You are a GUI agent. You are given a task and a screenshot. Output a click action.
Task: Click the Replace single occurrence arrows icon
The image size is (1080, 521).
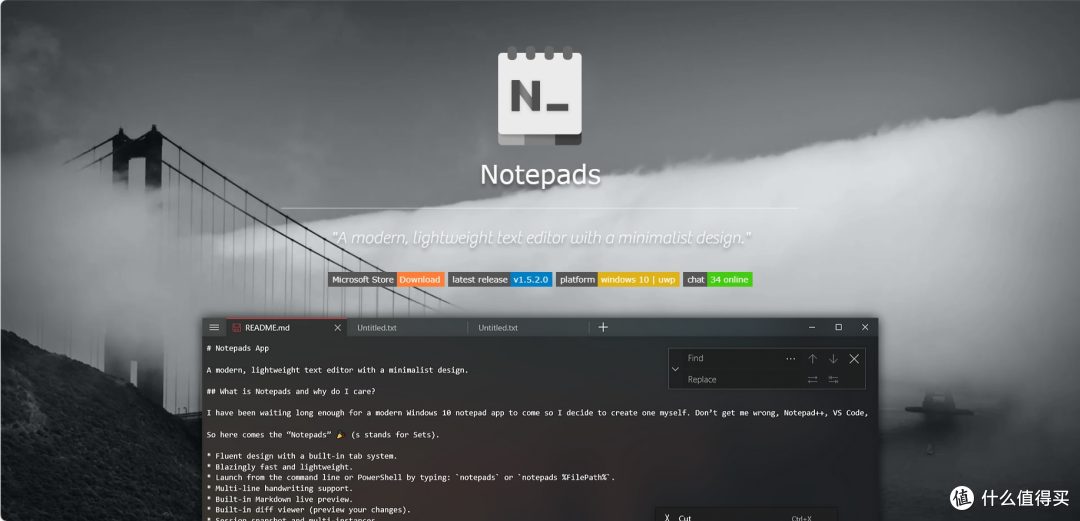(x=813, y=380)
